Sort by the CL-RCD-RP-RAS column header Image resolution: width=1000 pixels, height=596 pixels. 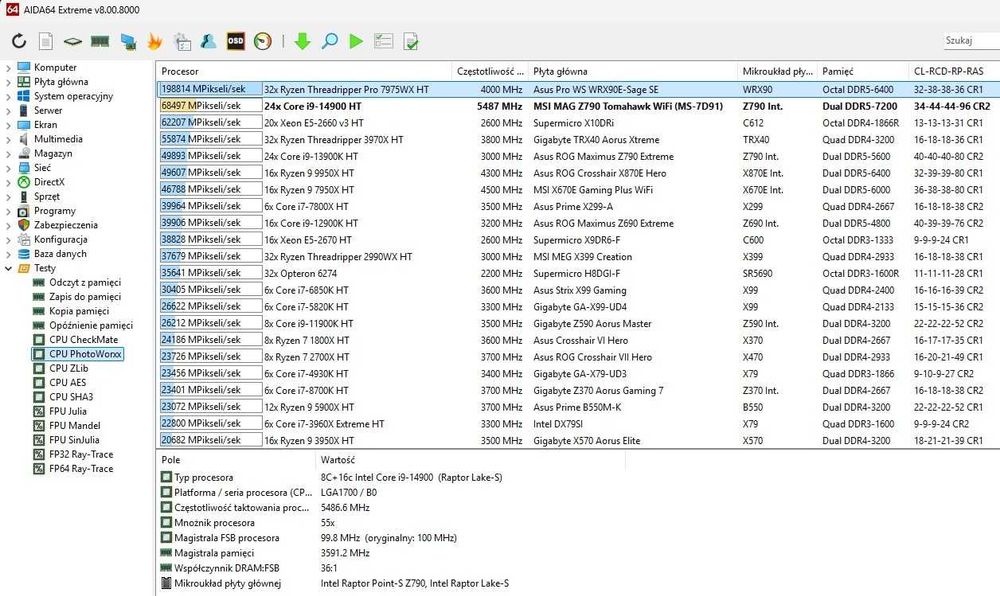(x=954, y=71)
